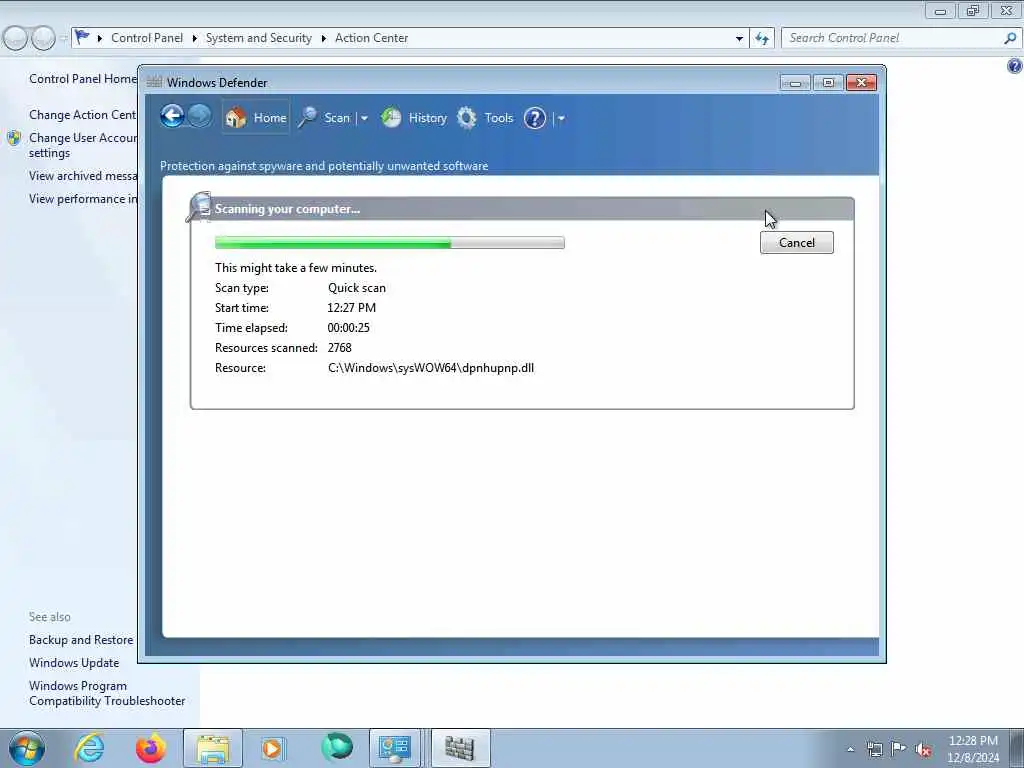Click the UAC shield icon in sidebar
1024x768 pixels.
point(14,138)
